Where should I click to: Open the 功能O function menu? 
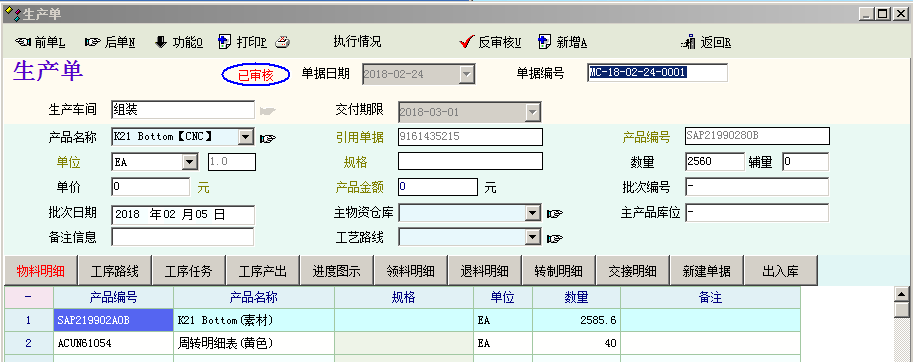(178, 42)
